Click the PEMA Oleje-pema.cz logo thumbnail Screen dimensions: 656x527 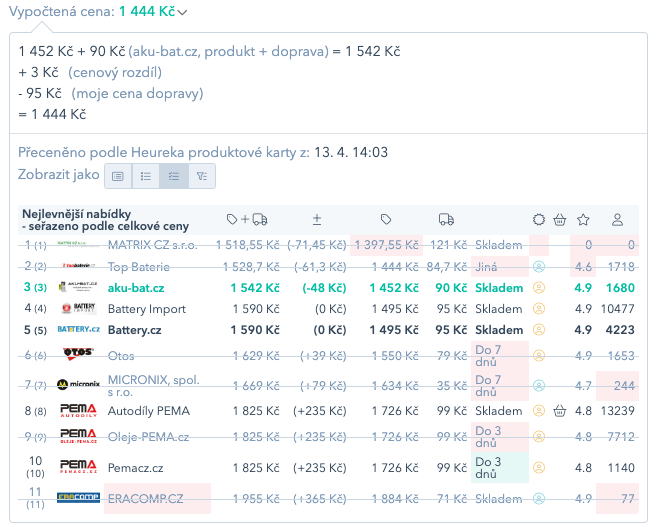coord(78,436)
